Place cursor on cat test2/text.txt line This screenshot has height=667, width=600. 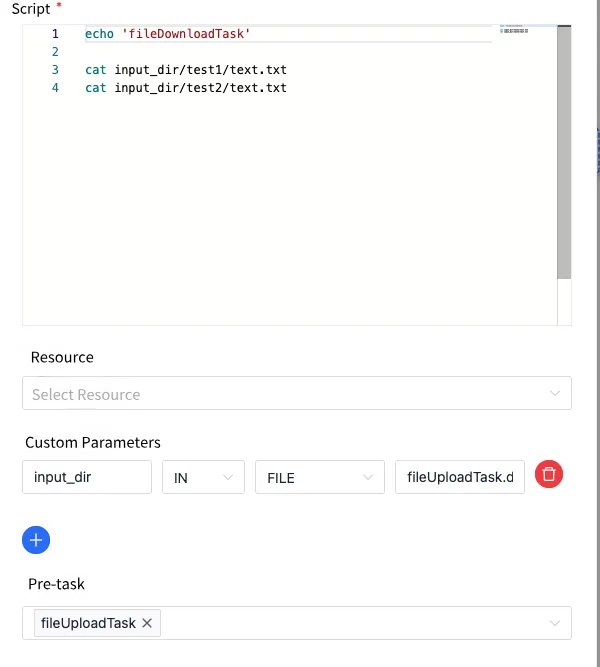pos(186,88)
